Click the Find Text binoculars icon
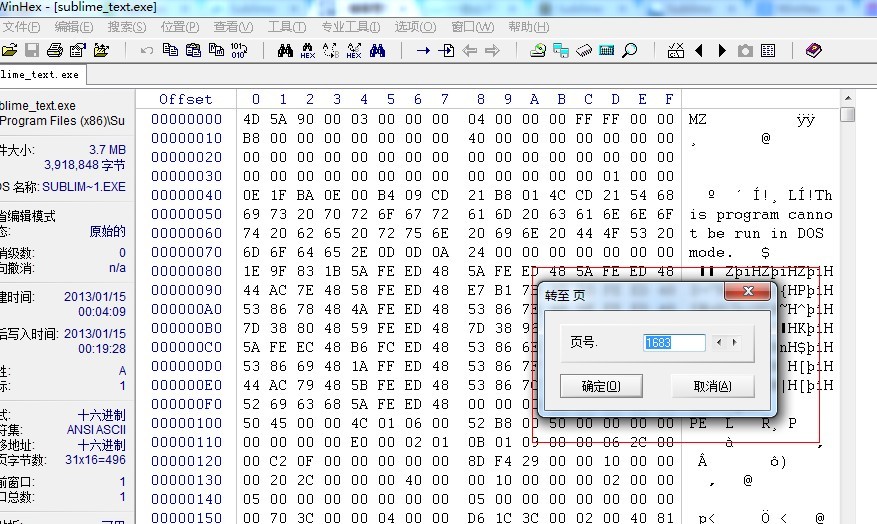877x524 pixels. coord(285,51)
